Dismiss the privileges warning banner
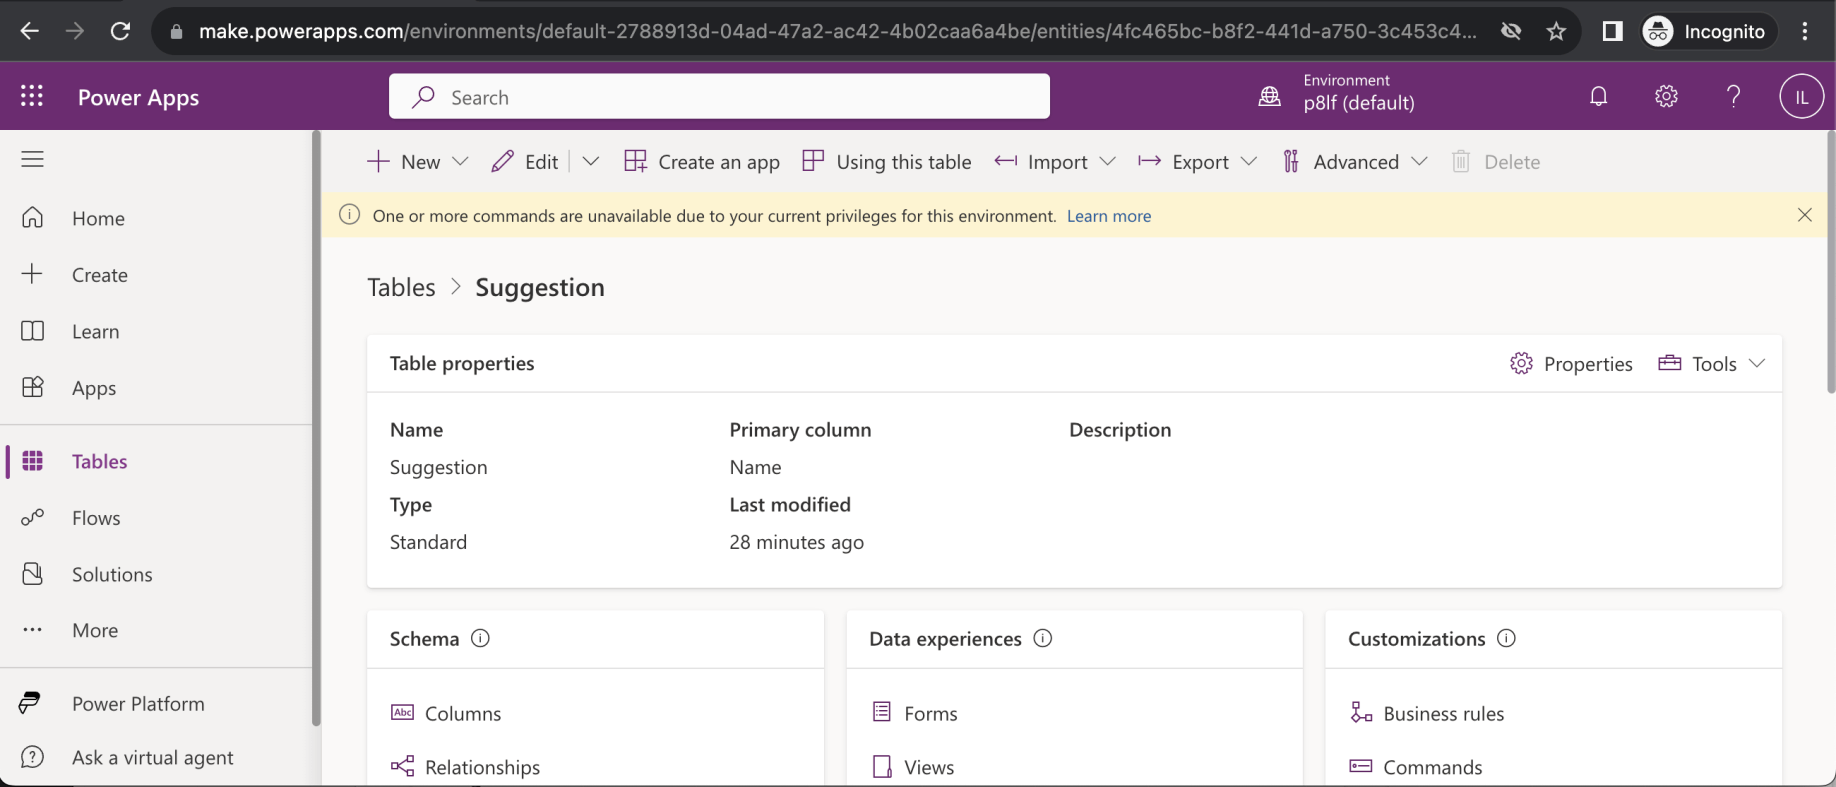This screenshot has height=787, width=1836. tap(1804, 215)
